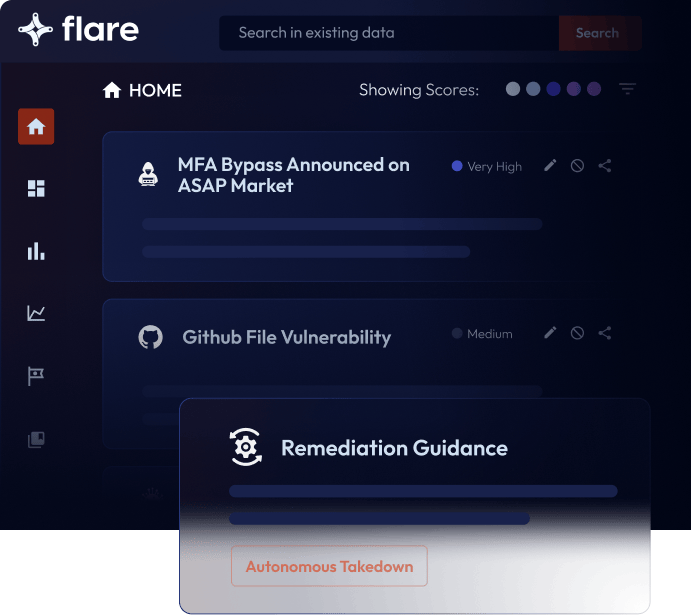Open the dashboard grid sidebar icon
The width and height of the screenshot is (691, 615).
point(36,189)
